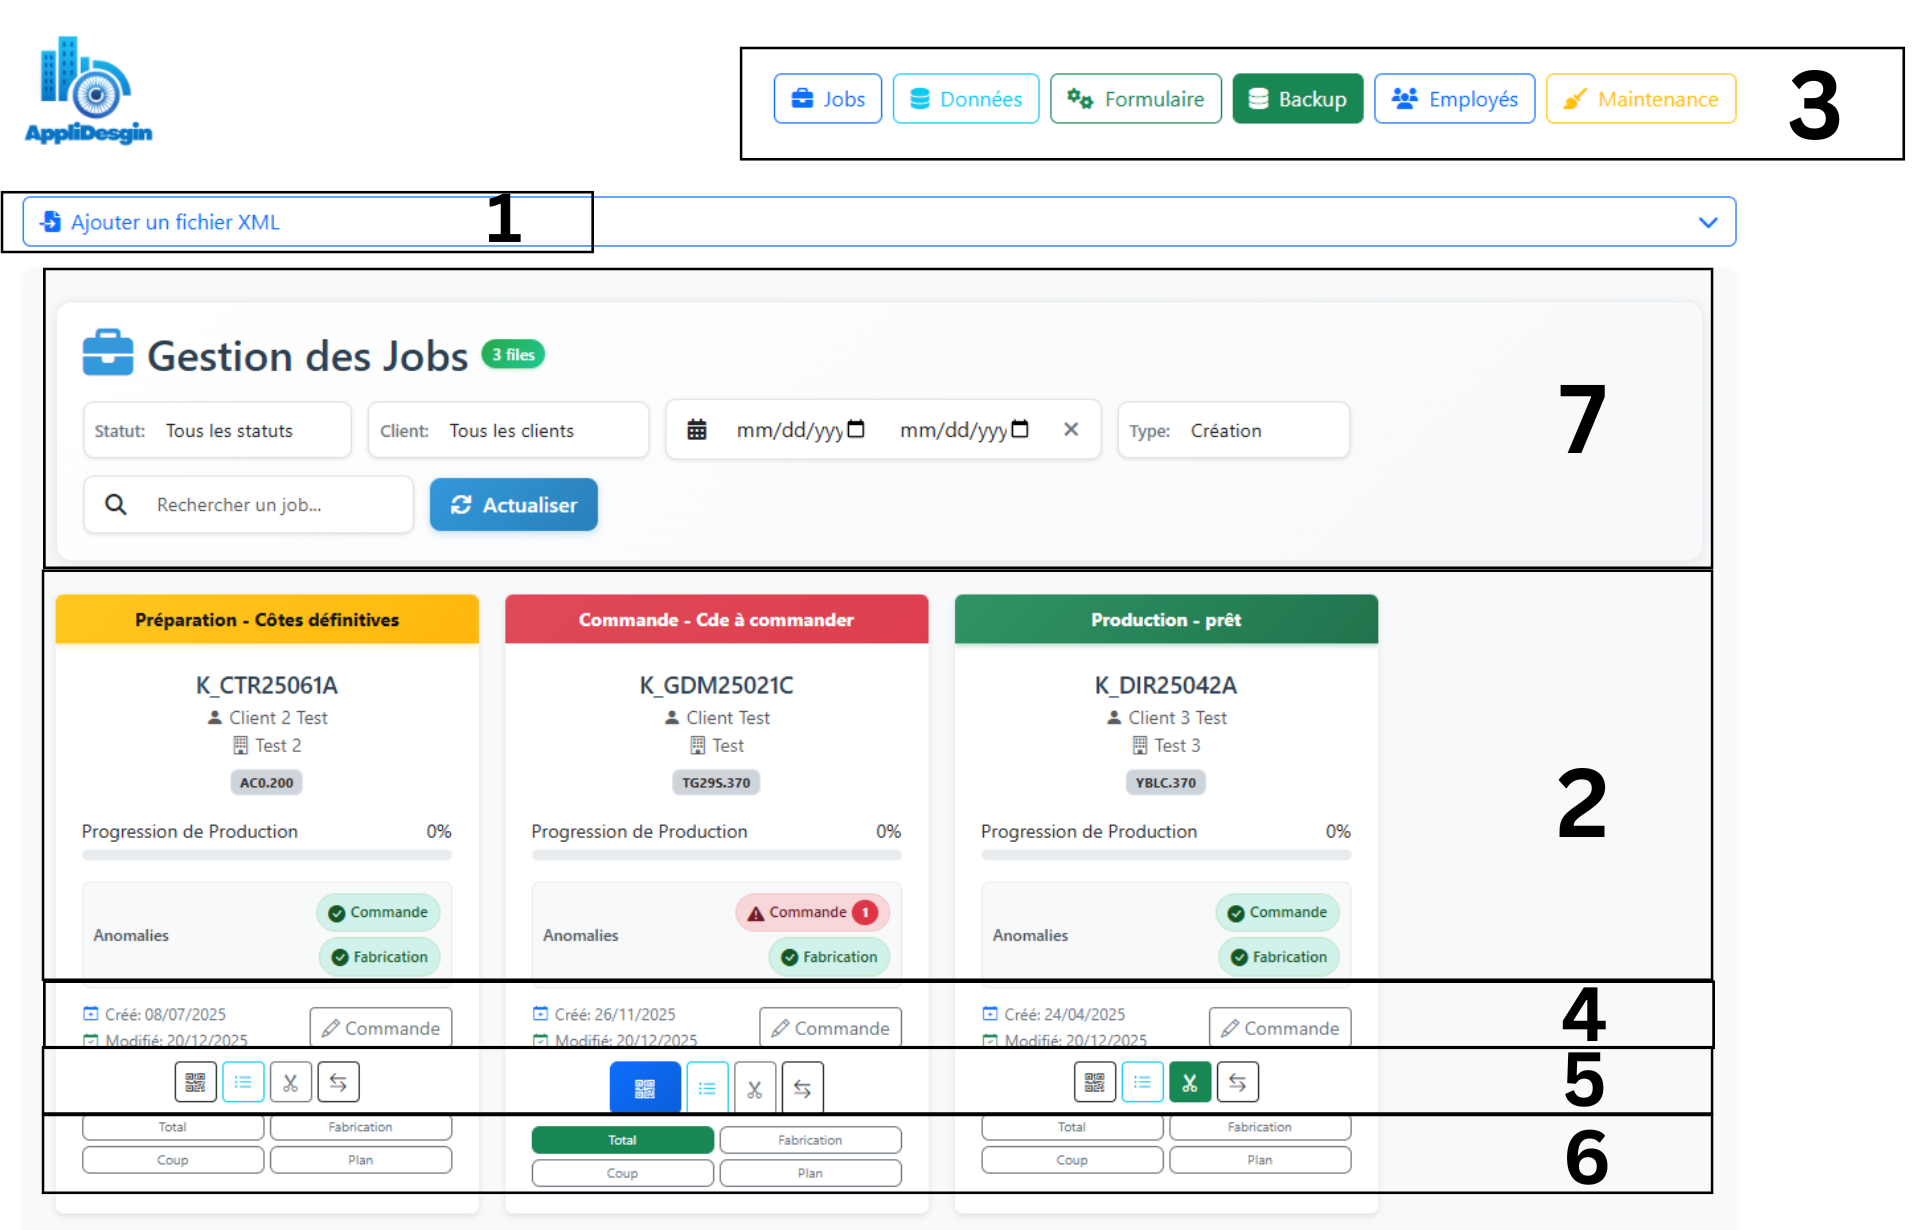
Task: Click swap arrows icon on K_DIR25042A card
Action: click(x=1237, y=1082)
